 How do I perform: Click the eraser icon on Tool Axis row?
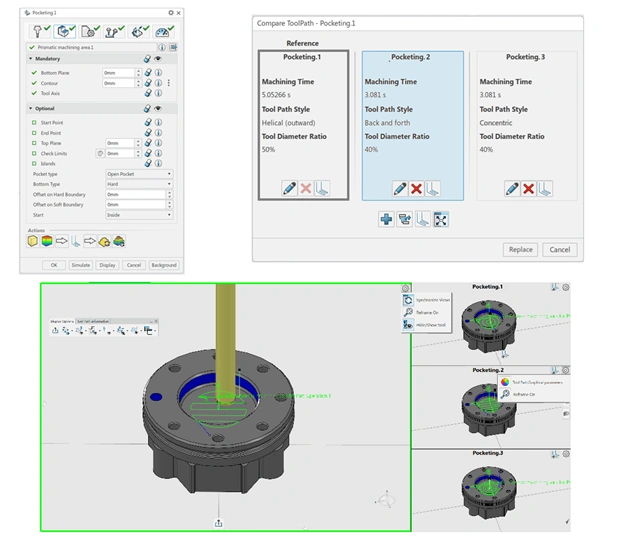[x=148, y=93]
